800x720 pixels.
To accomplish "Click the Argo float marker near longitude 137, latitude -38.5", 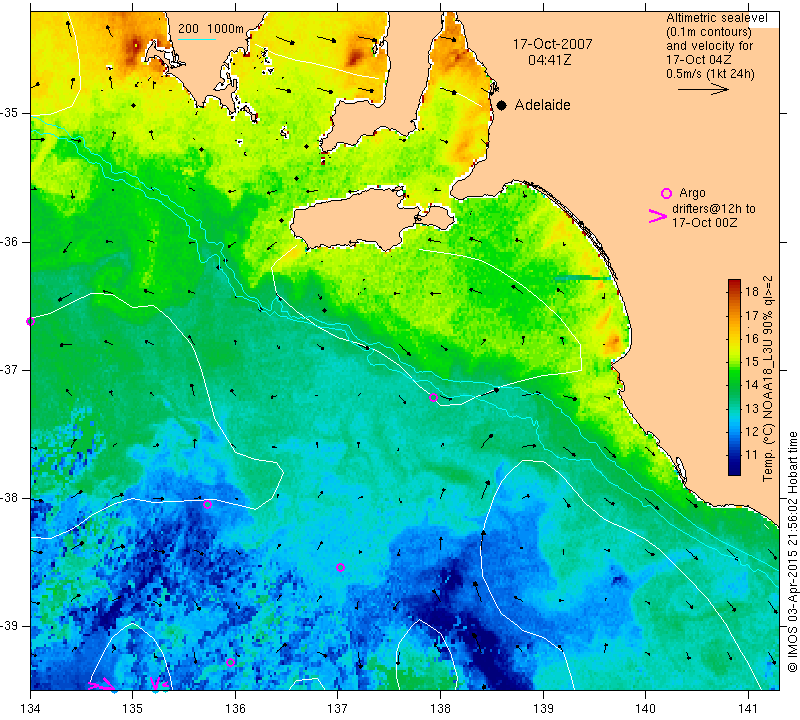I will (x=340, y=567).
